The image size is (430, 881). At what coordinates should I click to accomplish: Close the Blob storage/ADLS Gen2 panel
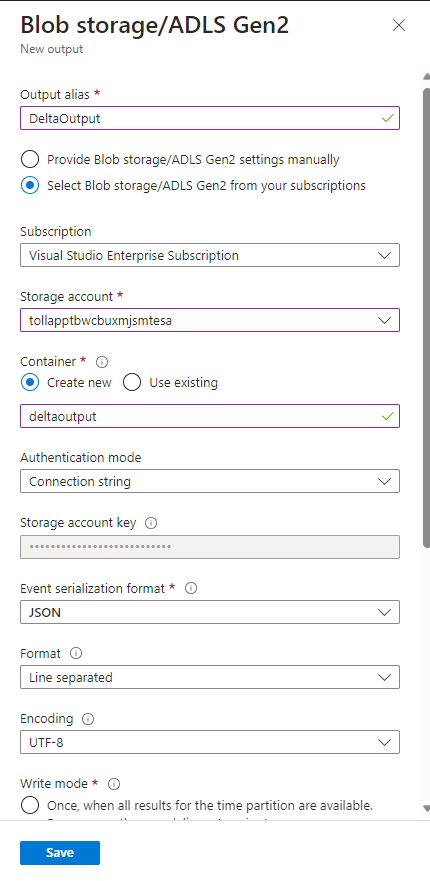click(399, 25)
